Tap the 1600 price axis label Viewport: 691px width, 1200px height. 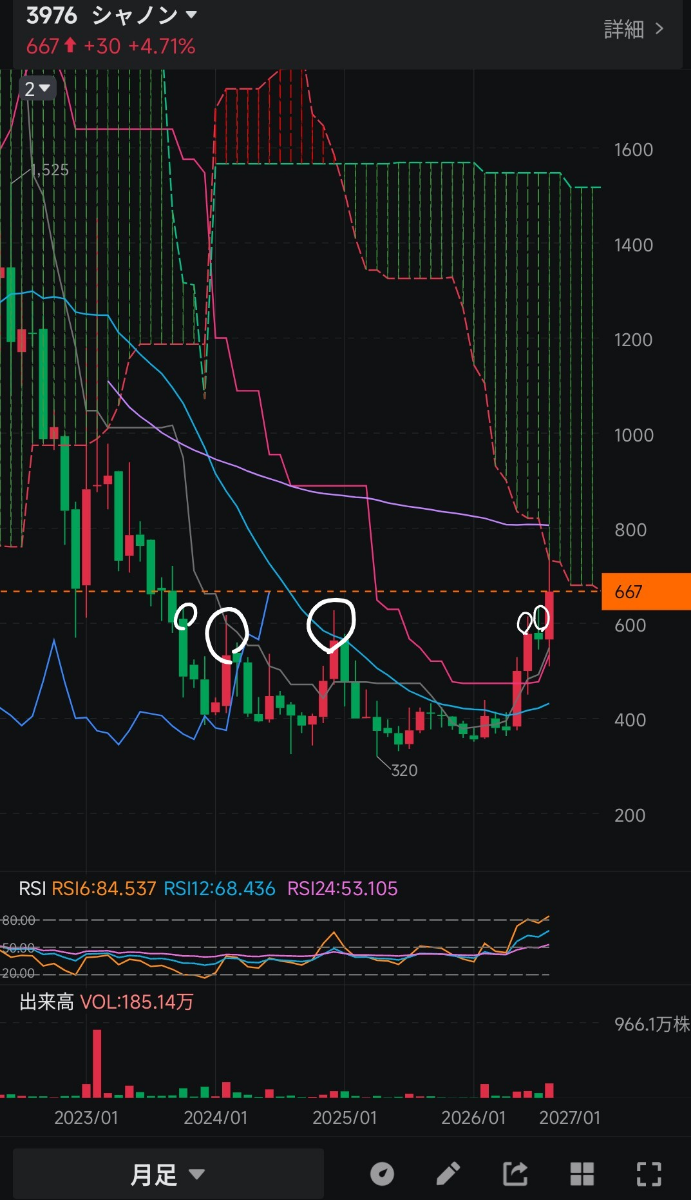click(x=634, y=150)
